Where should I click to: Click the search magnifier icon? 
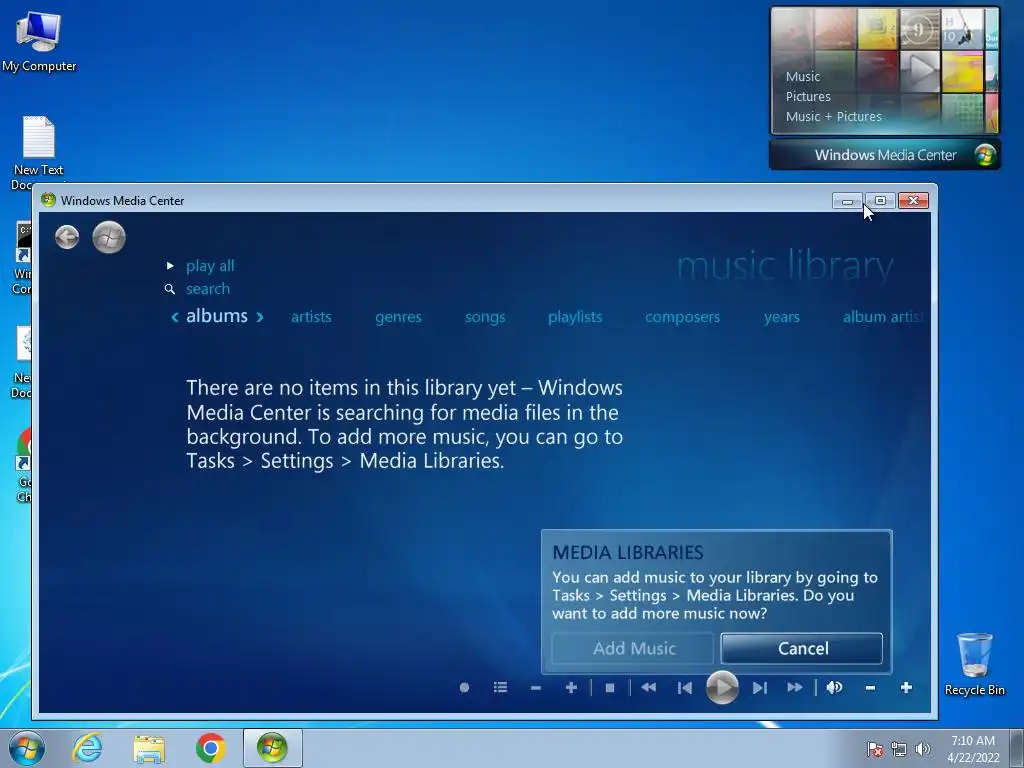pos(170,289)
